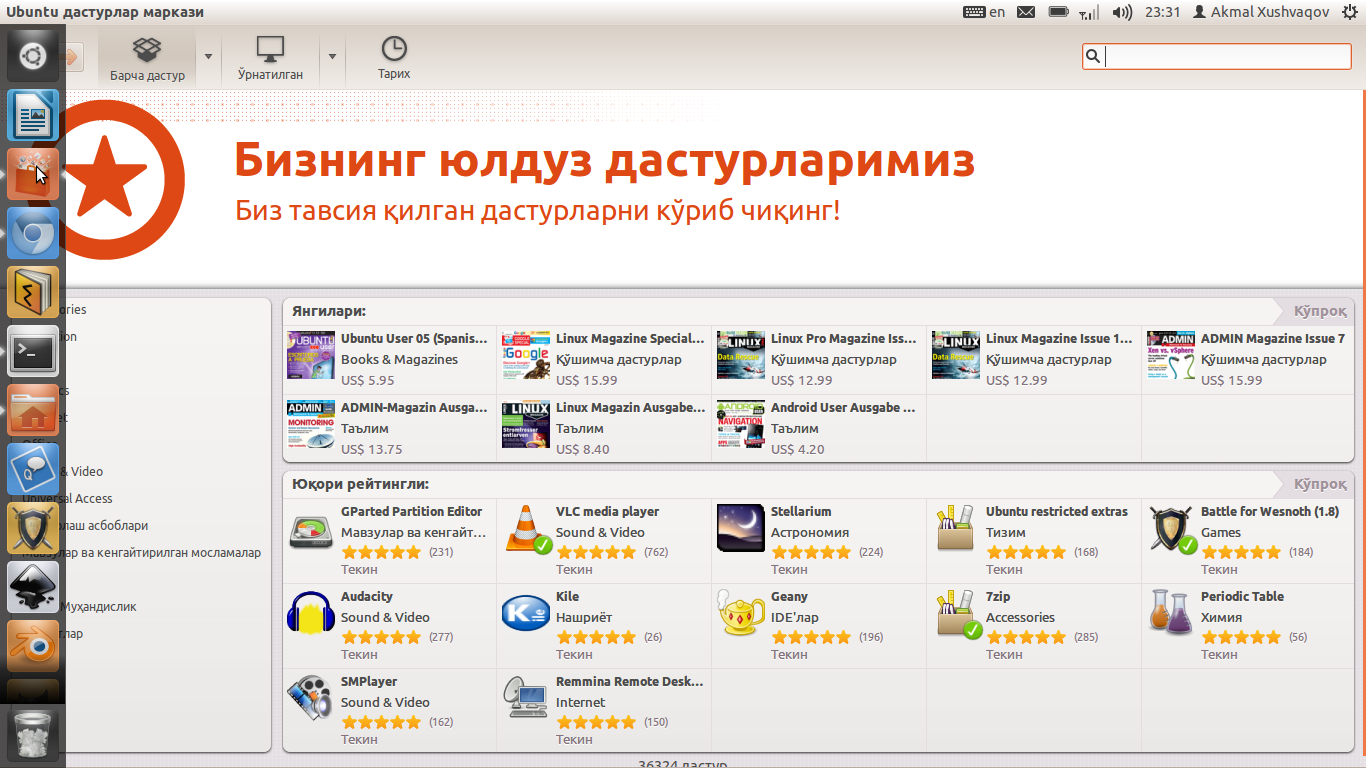Open the keyboard layout en indicator
1366x768 pixels.
point(984,12)
